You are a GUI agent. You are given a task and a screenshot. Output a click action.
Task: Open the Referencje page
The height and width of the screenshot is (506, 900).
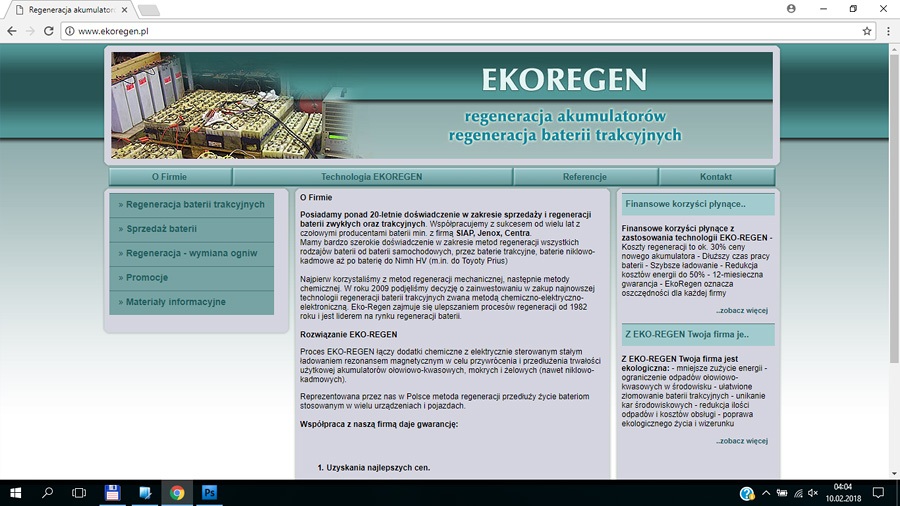584,177
